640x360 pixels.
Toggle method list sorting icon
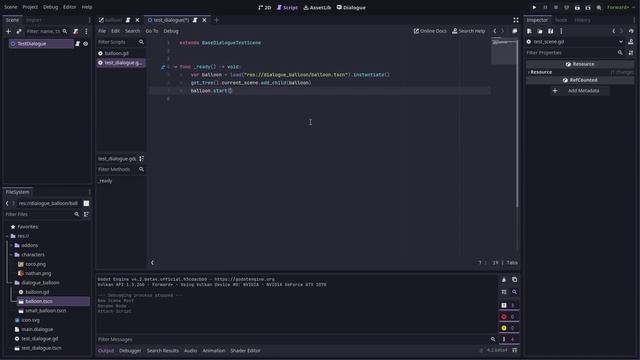141,159
